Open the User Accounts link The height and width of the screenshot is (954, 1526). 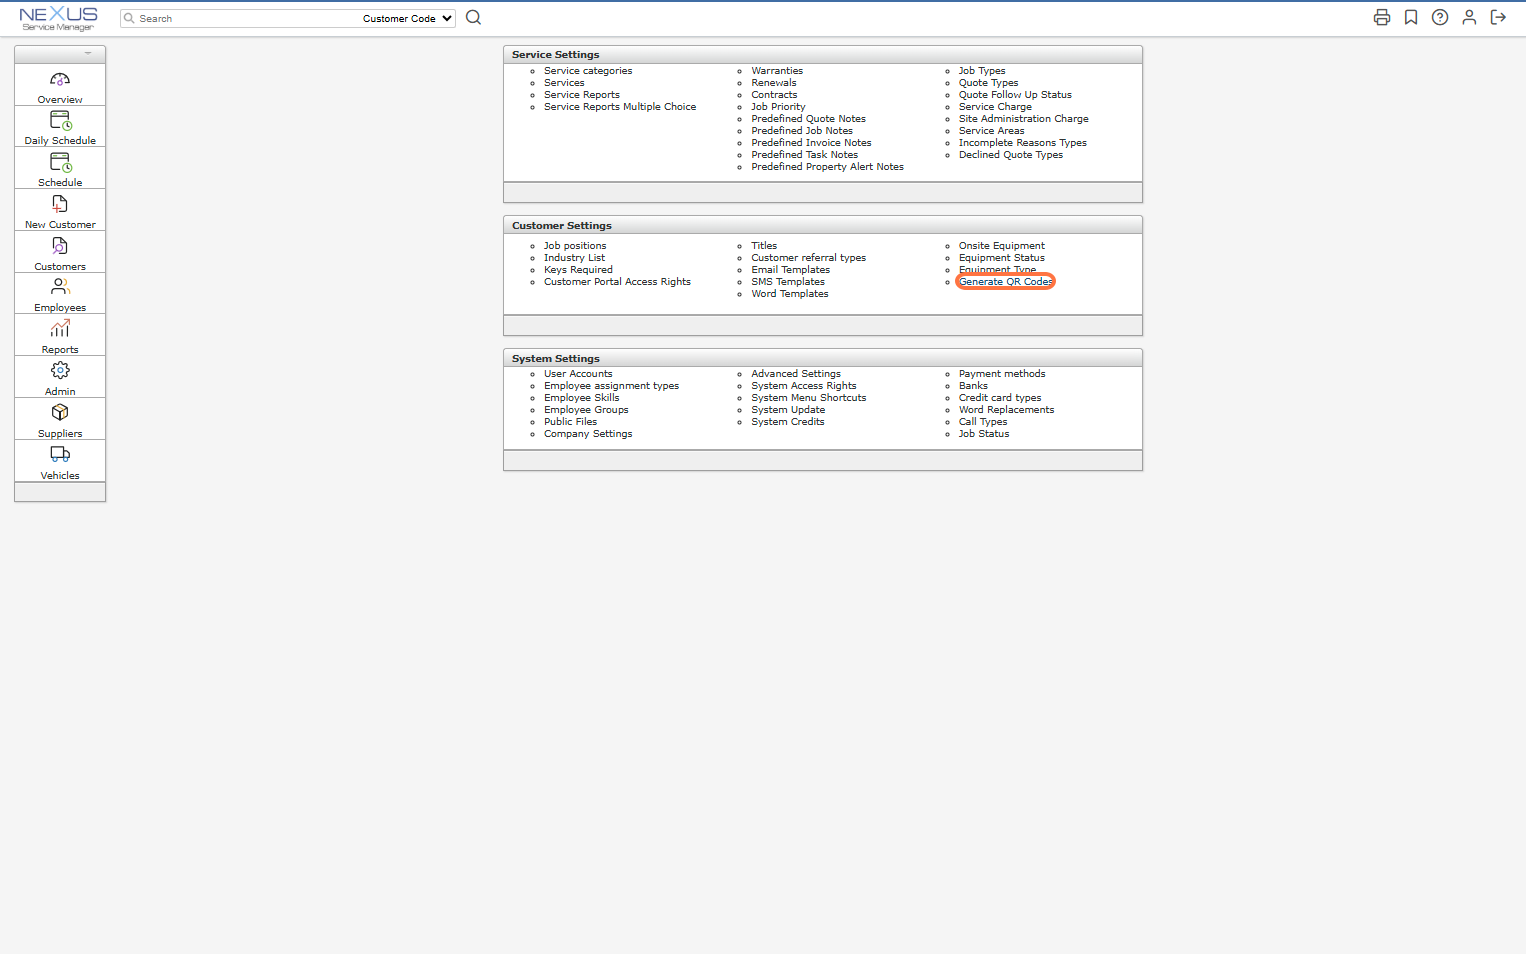(x=578, y=374)
